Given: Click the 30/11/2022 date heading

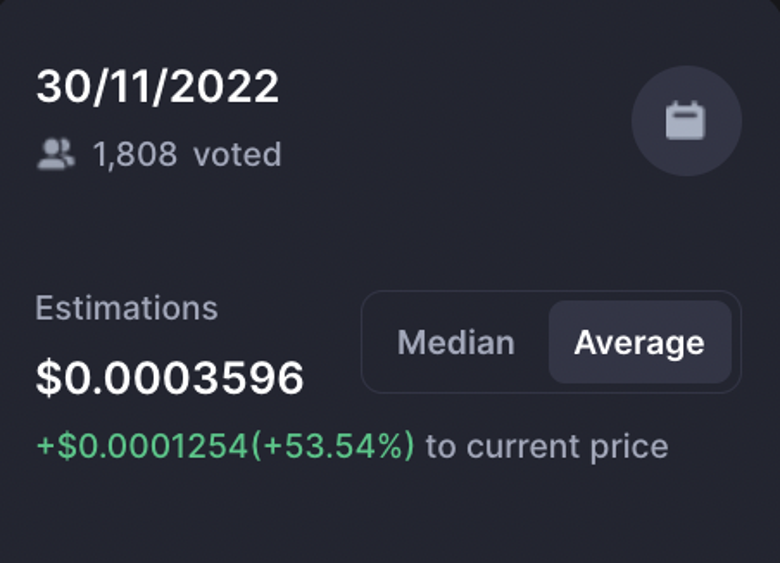Looking at the screenshot, I should [157, 87].
